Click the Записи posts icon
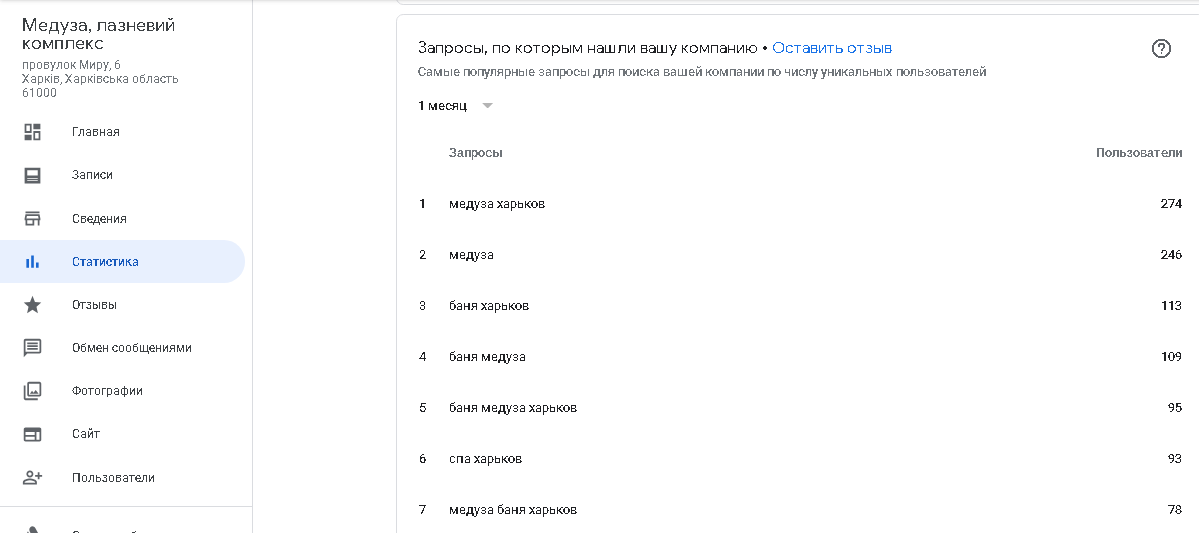This screenshot has height=533, width=1199. point(33,175)
